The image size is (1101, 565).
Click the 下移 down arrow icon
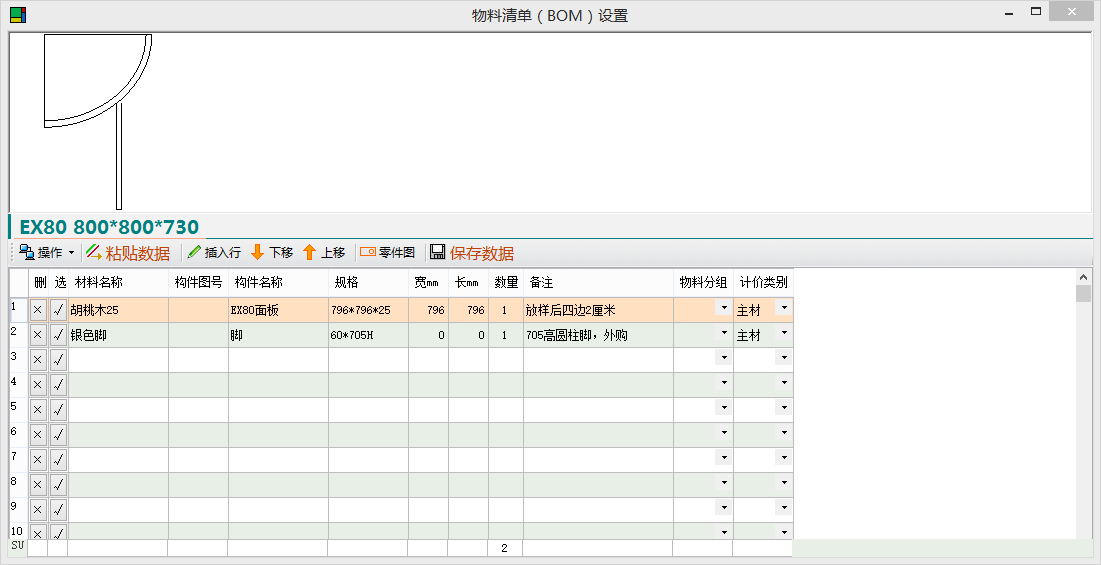[257, 253]
